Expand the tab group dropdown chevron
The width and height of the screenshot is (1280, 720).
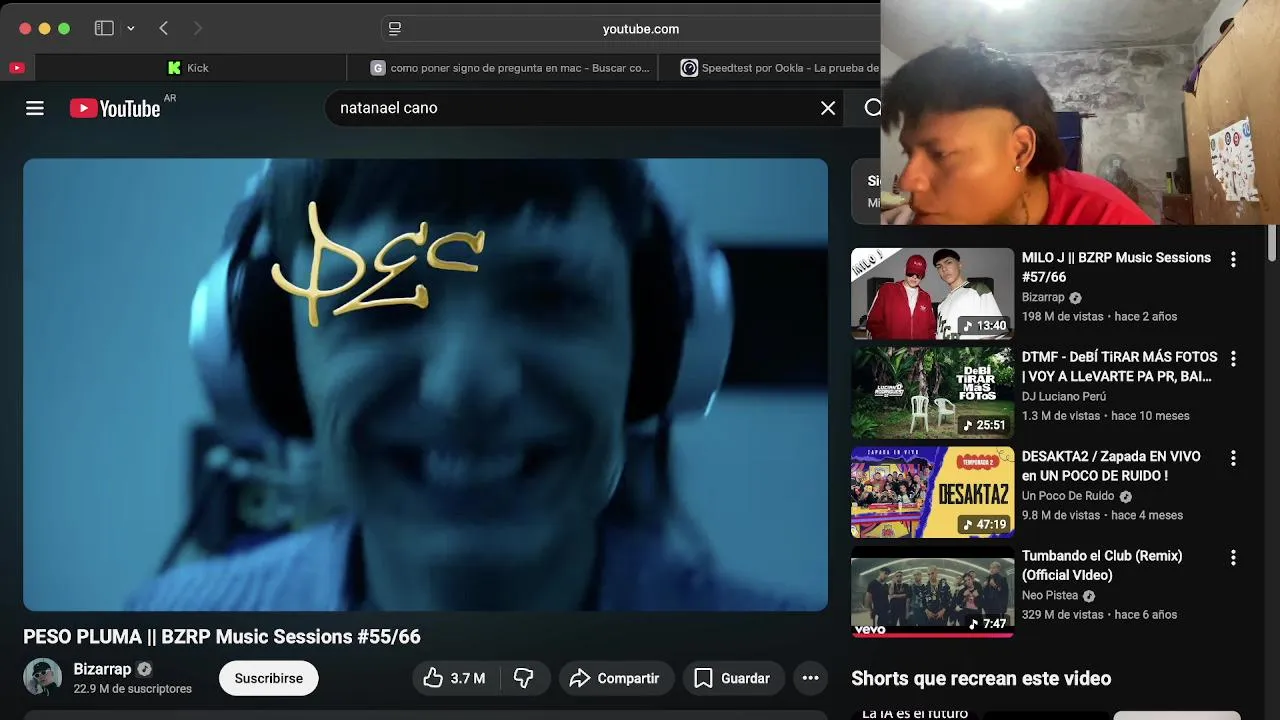point(131,29)
